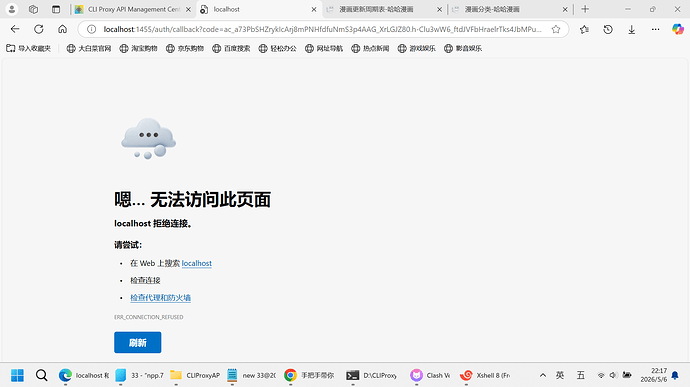Open 百度搜索 bookmark

231,48
